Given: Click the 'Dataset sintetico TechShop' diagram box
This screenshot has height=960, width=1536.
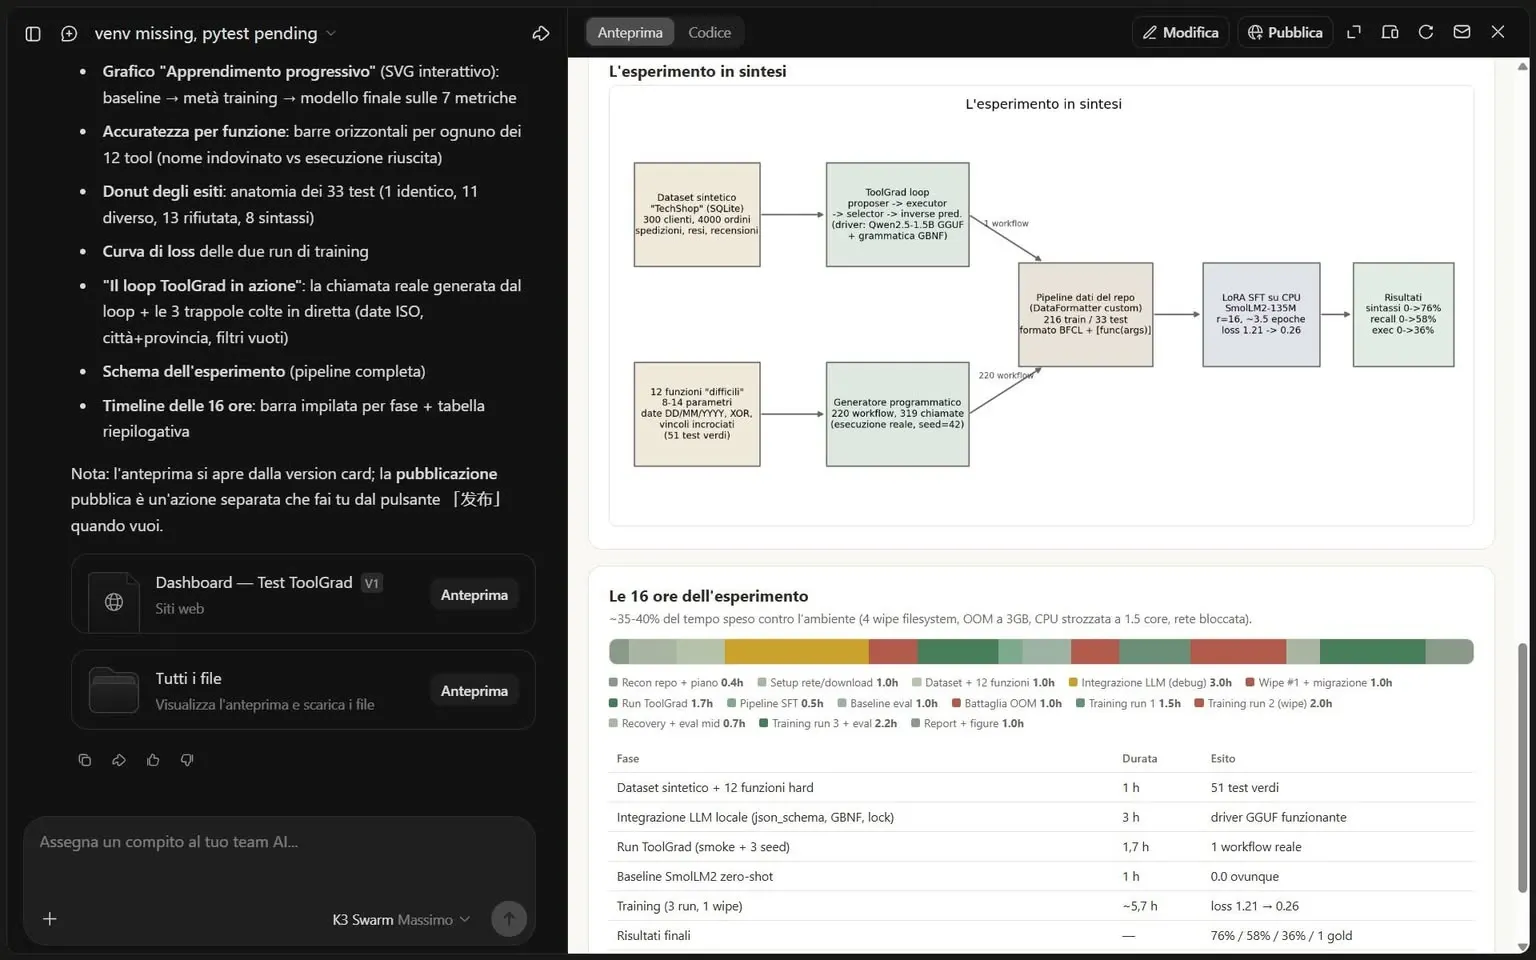Looking at the screenshot, I should pyautogui.click(x=697, y=215).
